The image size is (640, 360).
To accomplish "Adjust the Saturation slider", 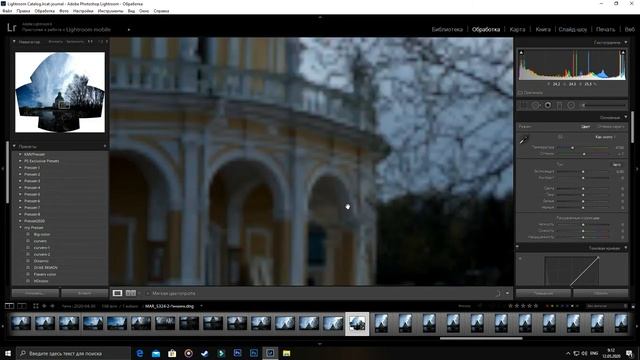I will click(583, 237).
